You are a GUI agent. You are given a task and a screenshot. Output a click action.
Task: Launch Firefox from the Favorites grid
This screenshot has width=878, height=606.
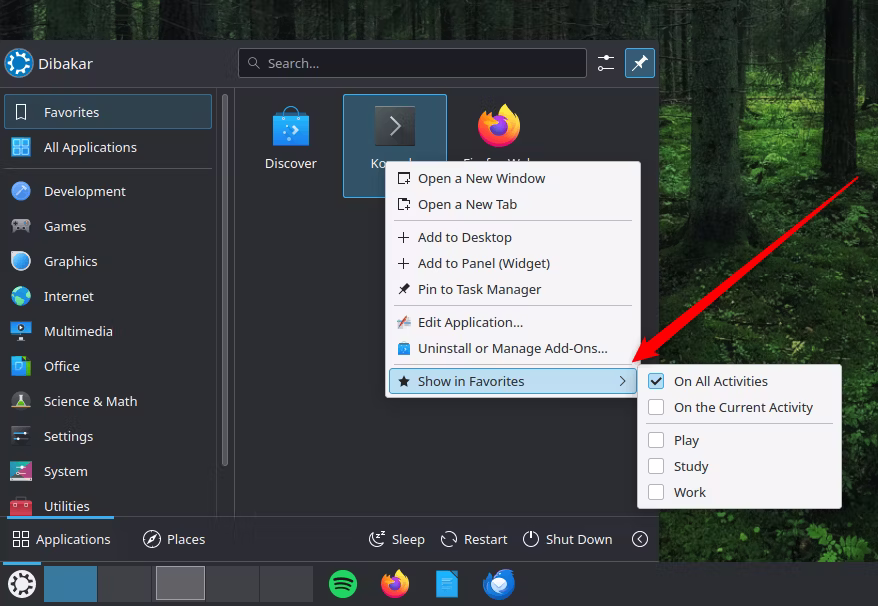(x=498, y=128)
